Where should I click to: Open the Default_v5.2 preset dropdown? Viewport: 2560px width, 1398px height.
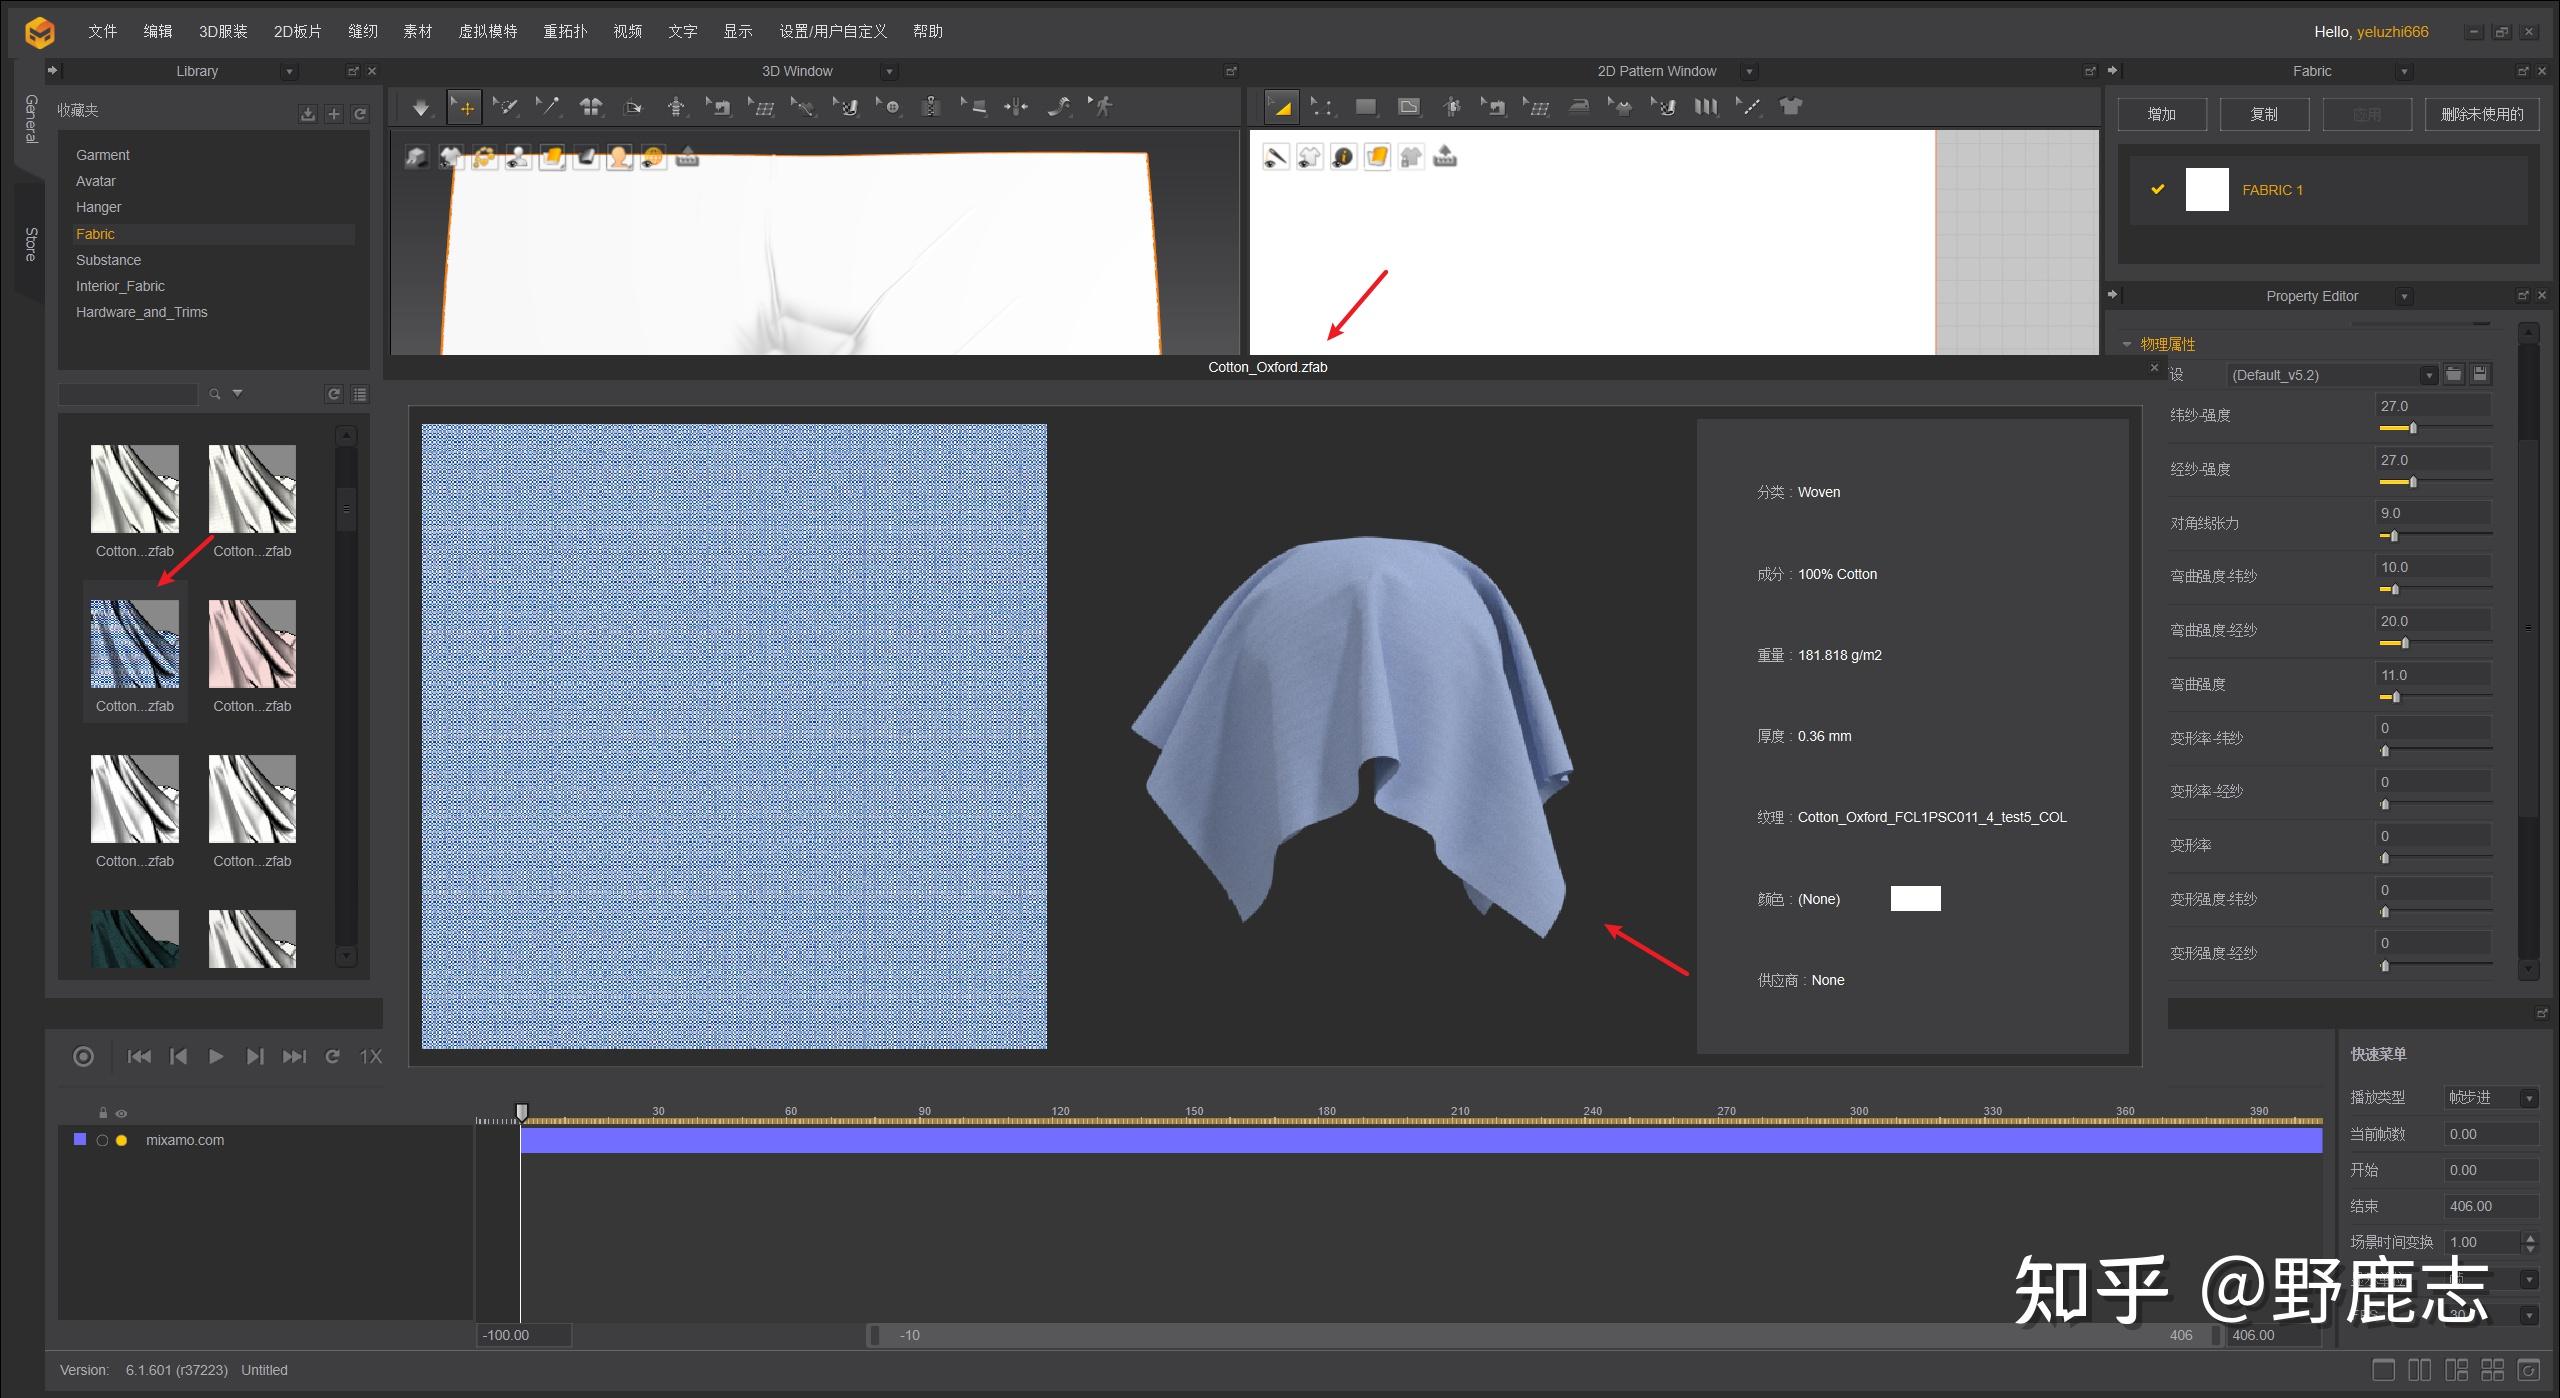pos(2428,375)
